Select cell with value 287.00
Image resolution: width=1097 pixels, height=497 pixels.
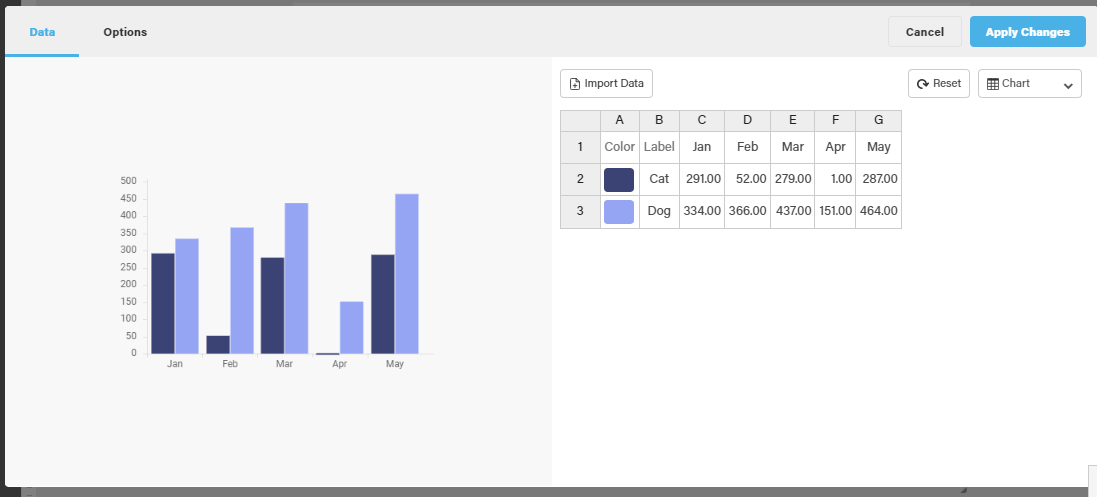(x=879, y=179)
